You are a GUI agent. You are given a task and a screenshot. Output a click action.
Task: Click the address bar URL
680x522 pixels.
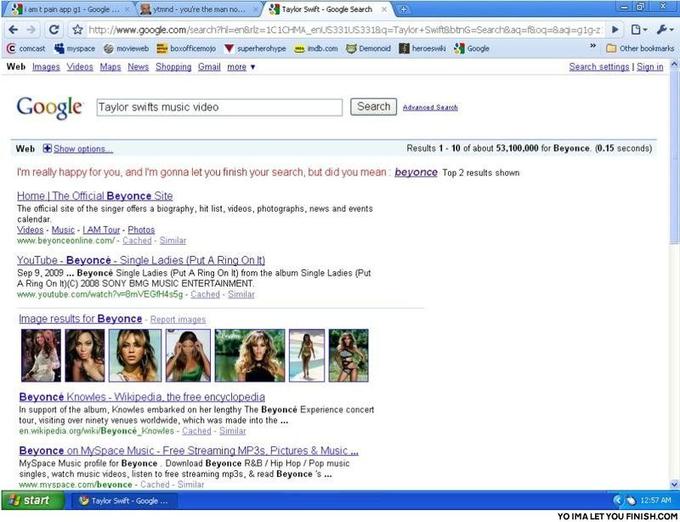pos(344,30)
